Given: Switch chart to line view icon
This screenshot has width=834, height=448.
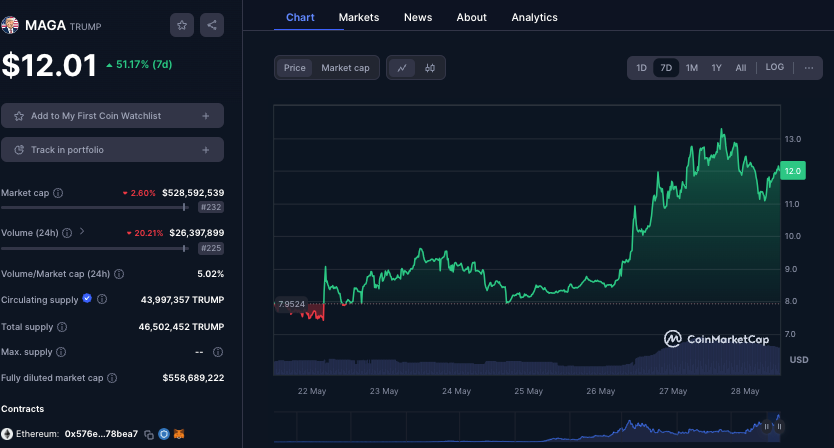Looking at the screenshot, I should click(402, 68).
